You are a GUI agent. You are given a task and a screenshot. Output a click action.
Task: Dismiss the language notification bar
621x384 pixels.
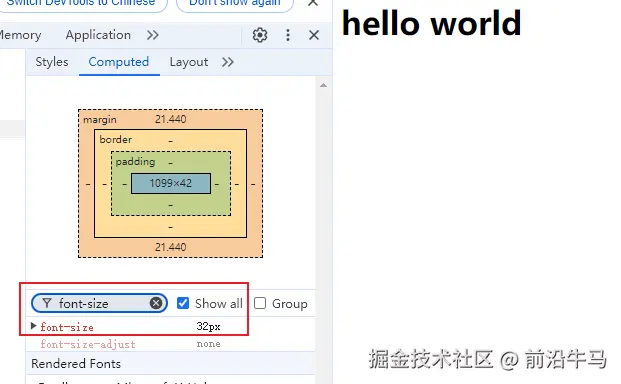(x=313, y=3)
